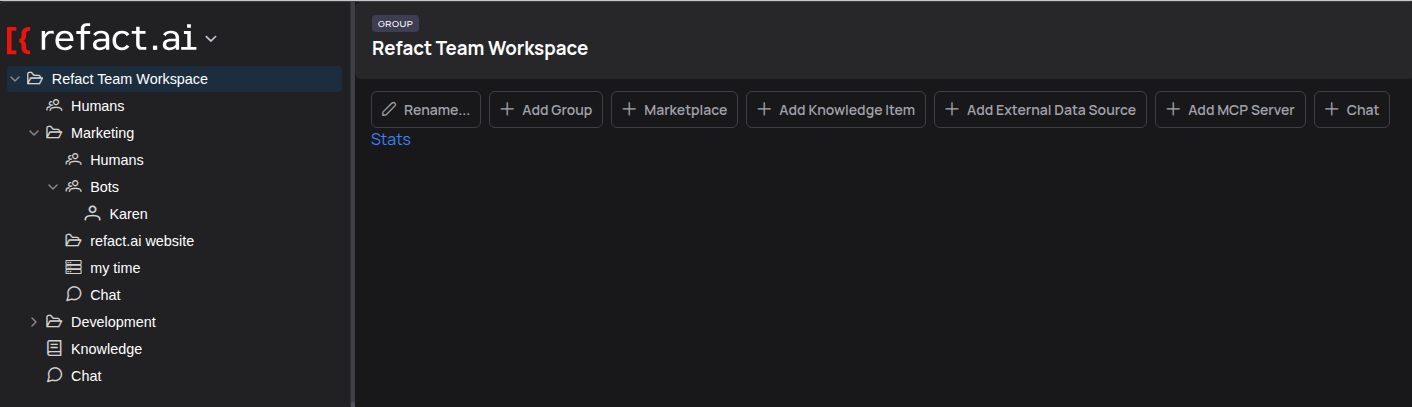
Task: Click the plus icon on Marketplace
Action: [x=629, y=110]
